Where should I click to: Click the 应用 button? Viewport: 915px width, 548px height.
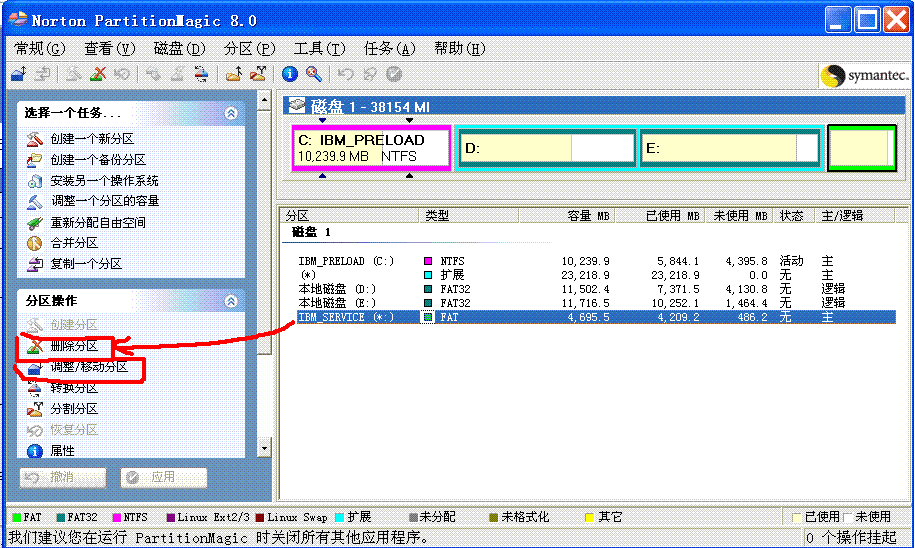[164, 477]
